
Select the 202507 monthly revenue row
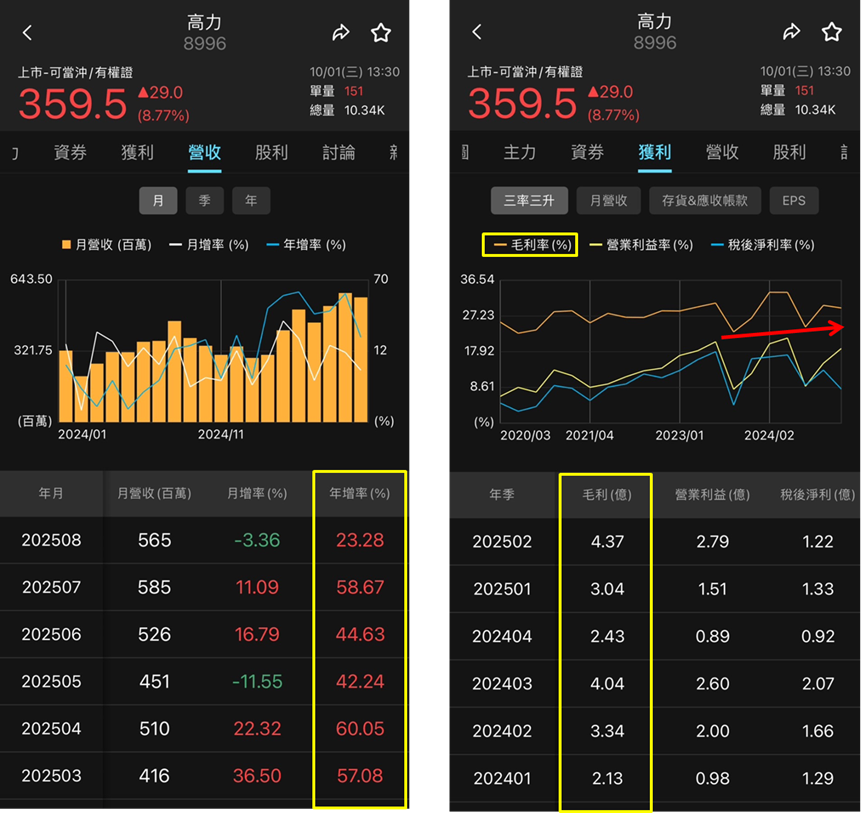coord(204,587)
